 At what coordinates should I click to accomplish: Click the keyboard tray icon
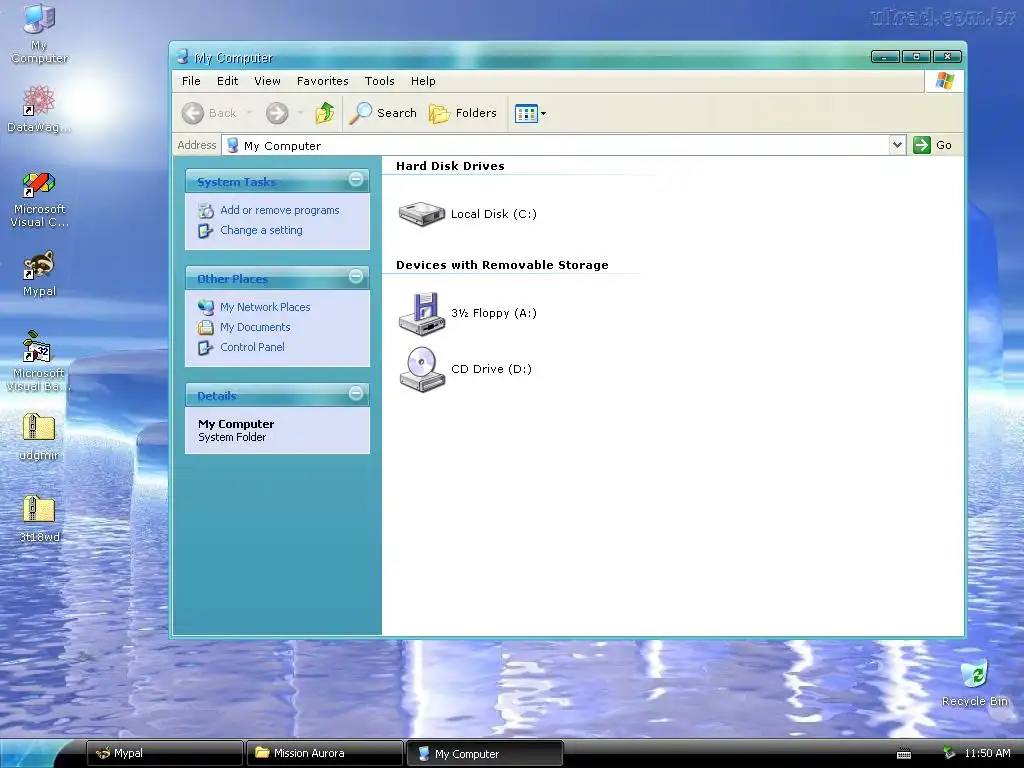pyautogui.click(x=904, y=754)
